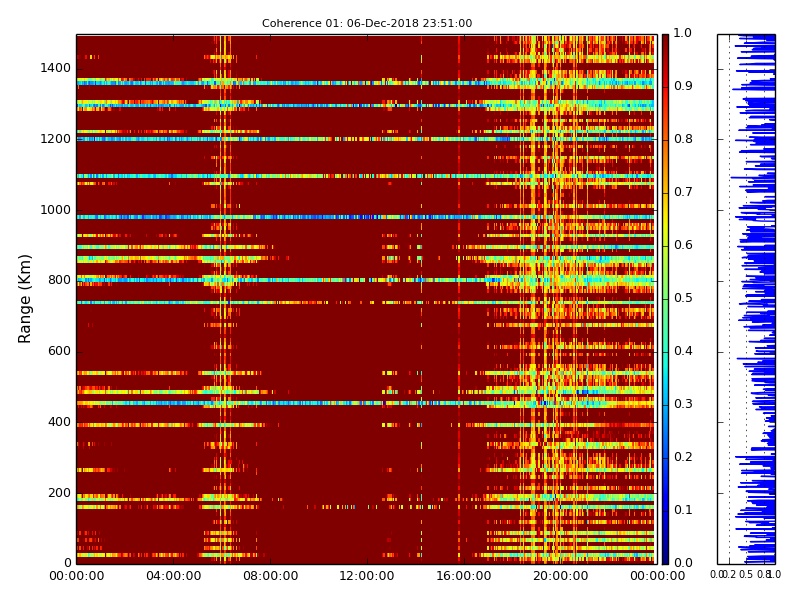The width and height of the screenshot is (800, 600).
Task: Select the 20:00:00 time axis tick
Action: point(560,576)
